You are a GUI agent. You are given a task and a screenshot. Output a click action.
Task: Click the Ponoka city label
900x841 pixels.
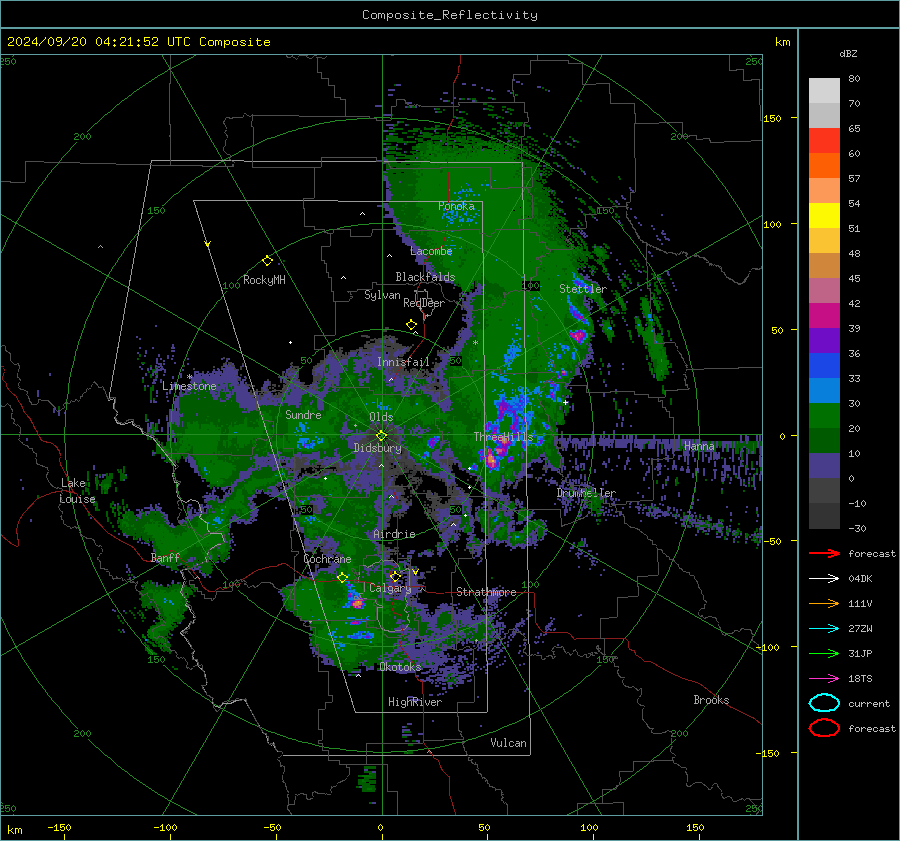pos(456,206)
